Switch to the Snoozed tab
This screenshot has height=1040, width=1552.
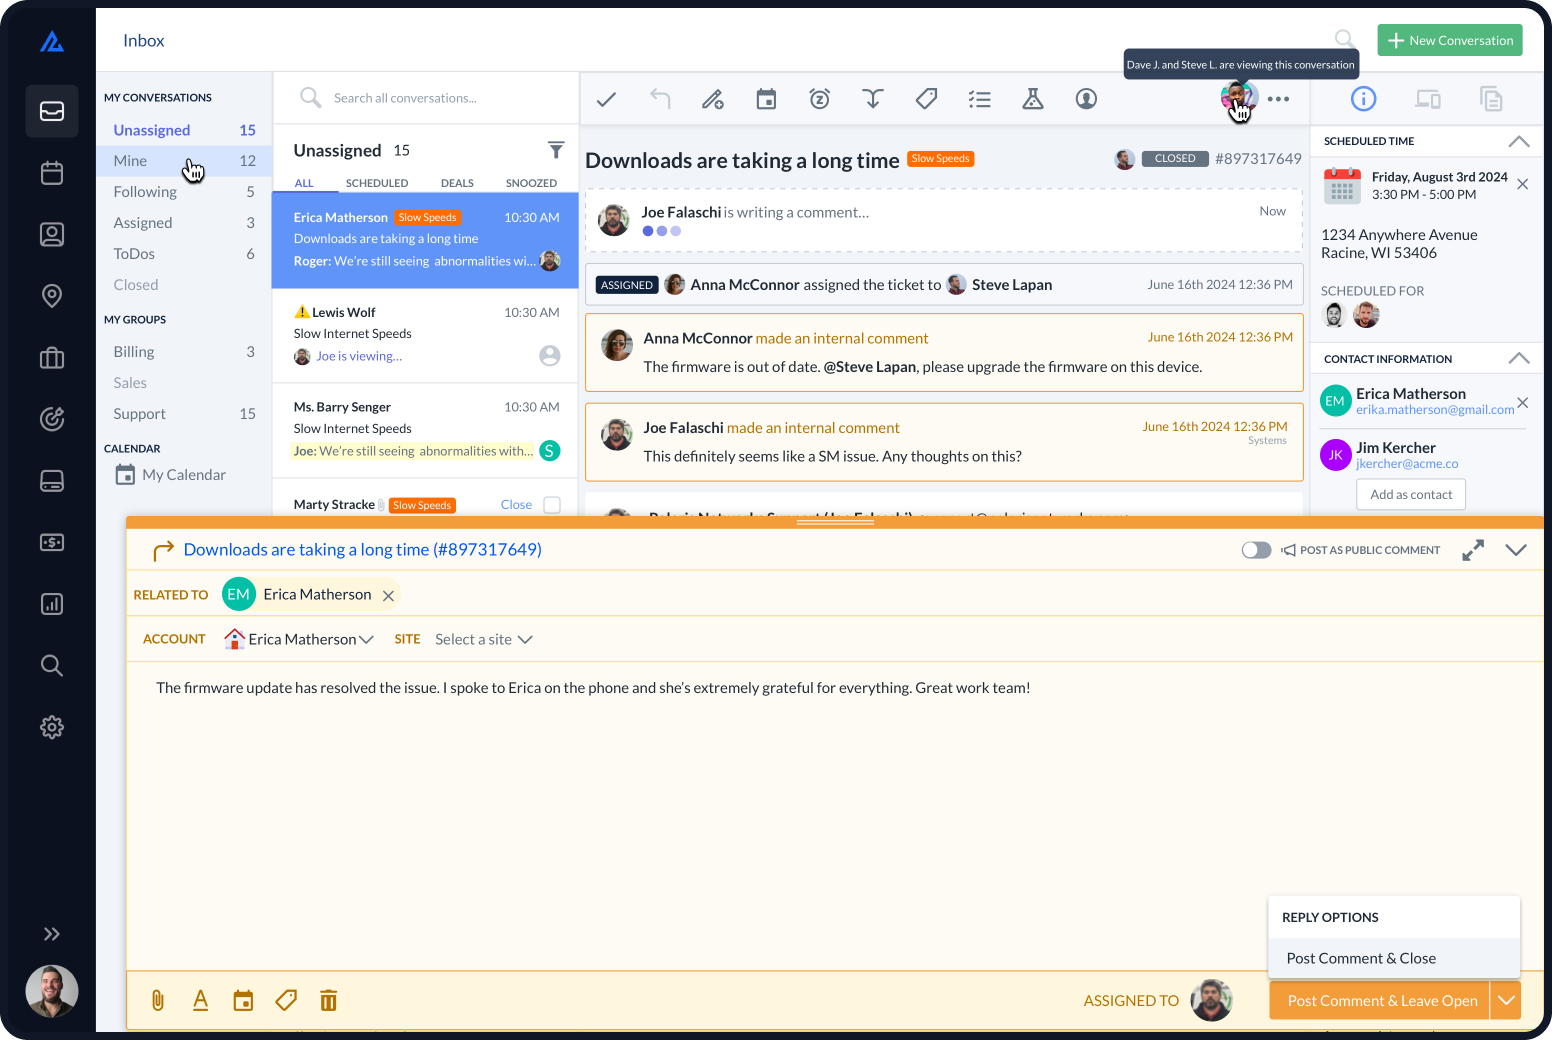pyautogui.click(x=531, y=183)
